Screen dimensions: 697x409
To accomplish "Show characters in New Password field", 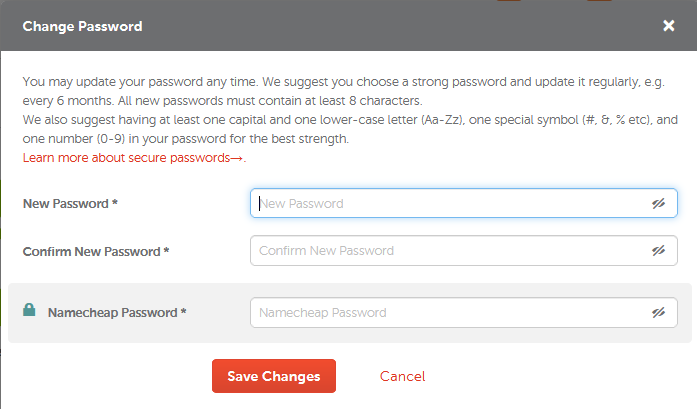I will (658, 204).
